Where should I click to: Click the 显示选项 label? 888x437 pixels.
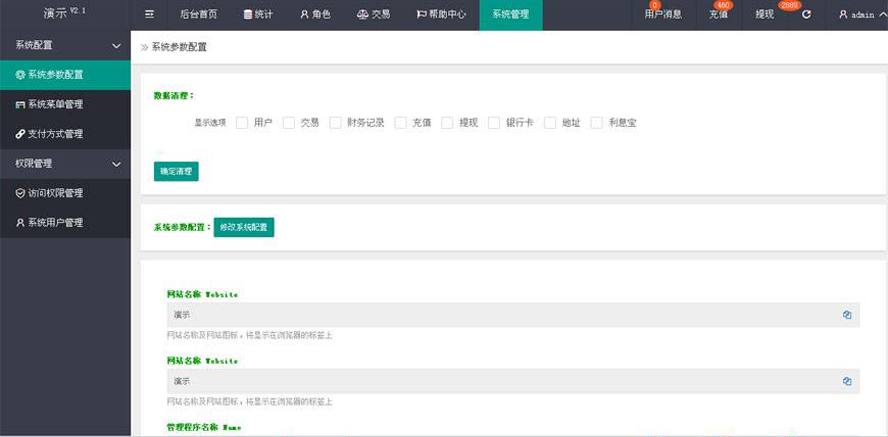(210, 123)
